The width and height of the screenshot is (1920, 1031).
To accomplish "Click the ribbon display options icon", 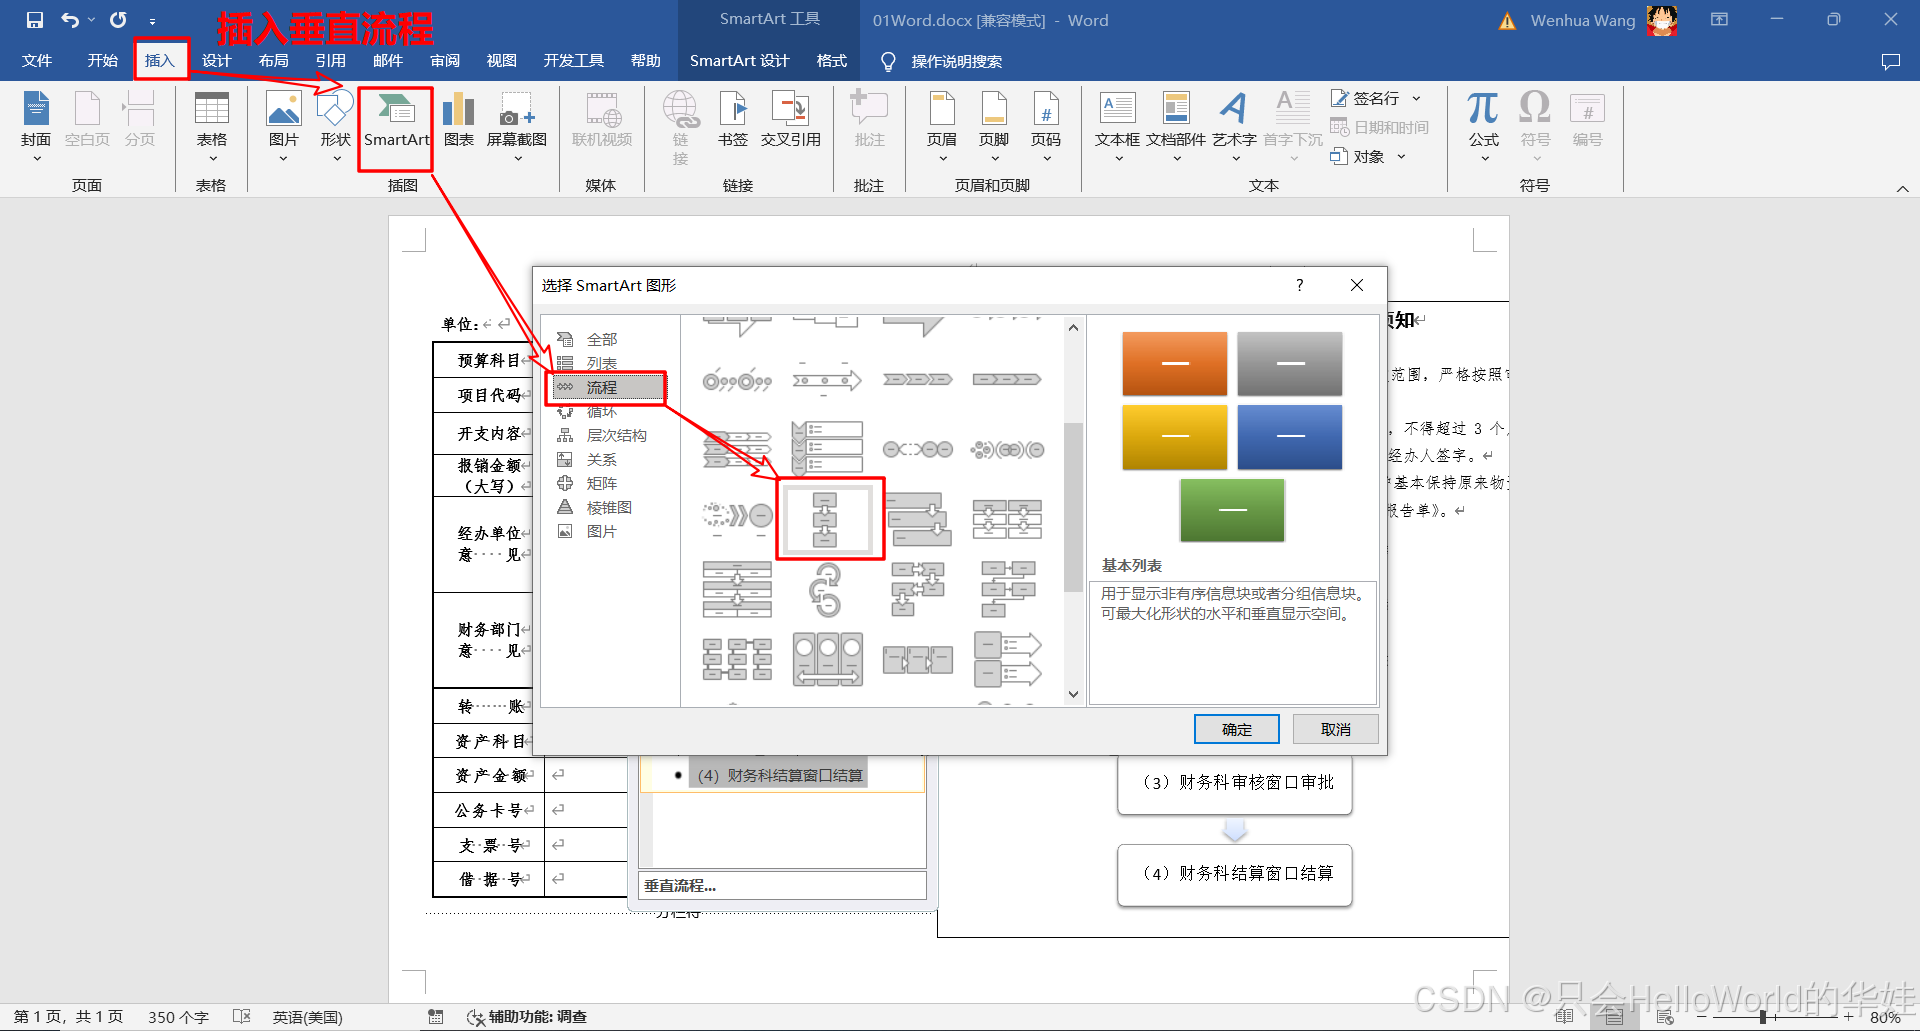I will (x=1719, y=20).
